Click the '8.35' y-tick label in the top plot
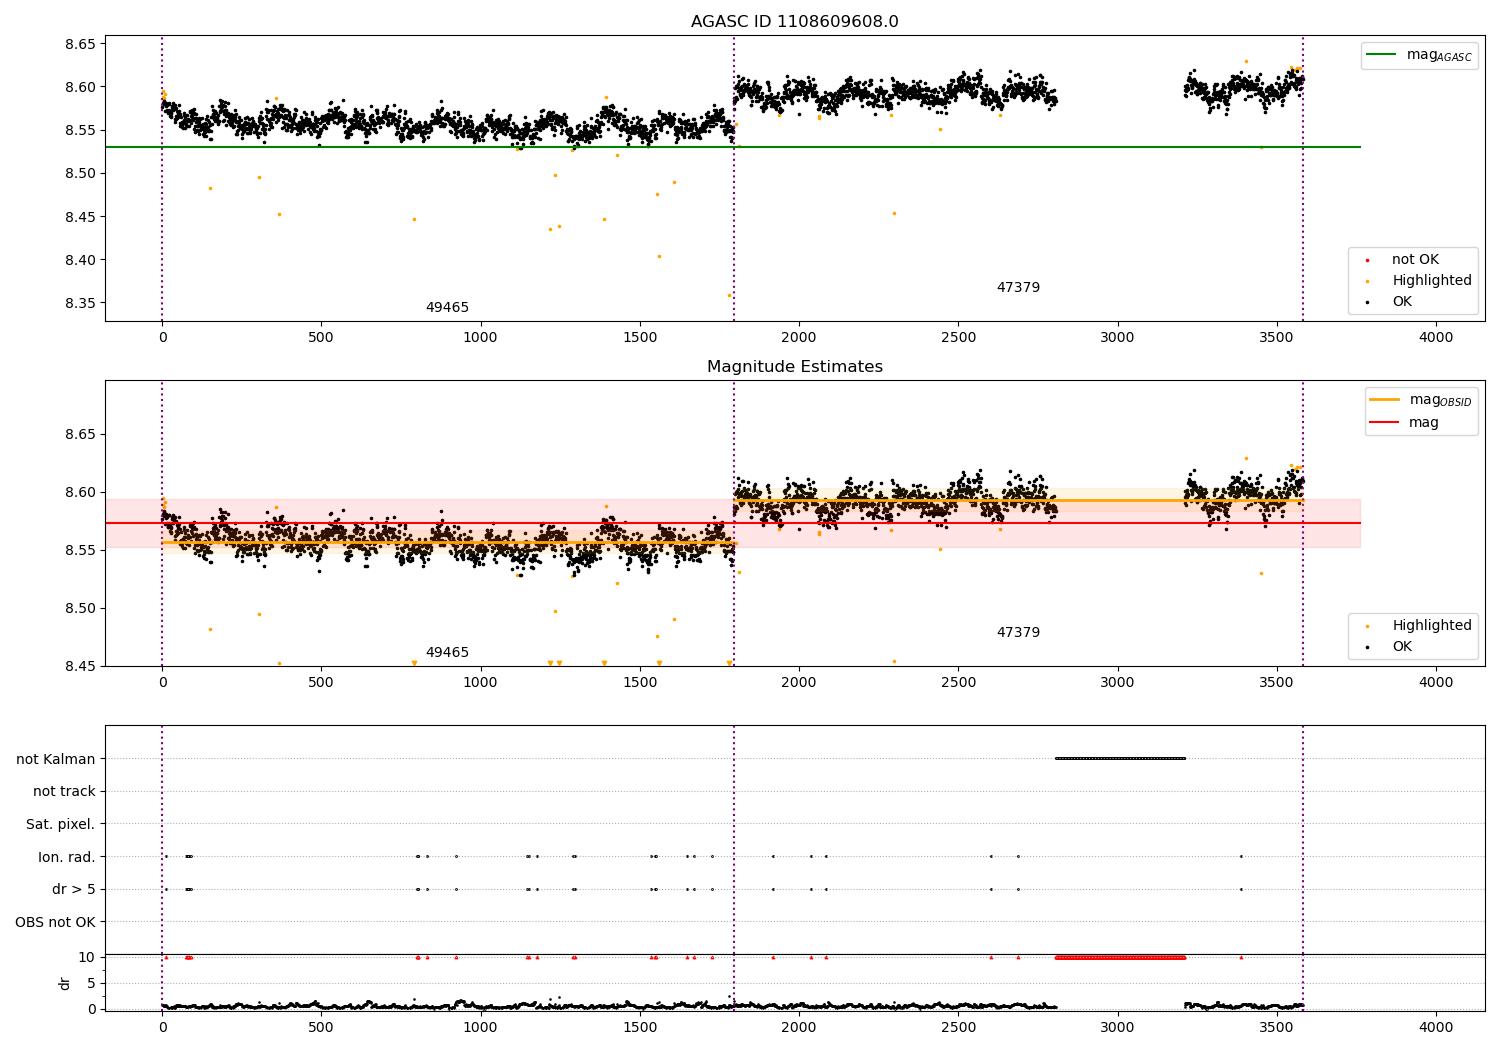This screenshot has width=1500, height=1050. 81,304
